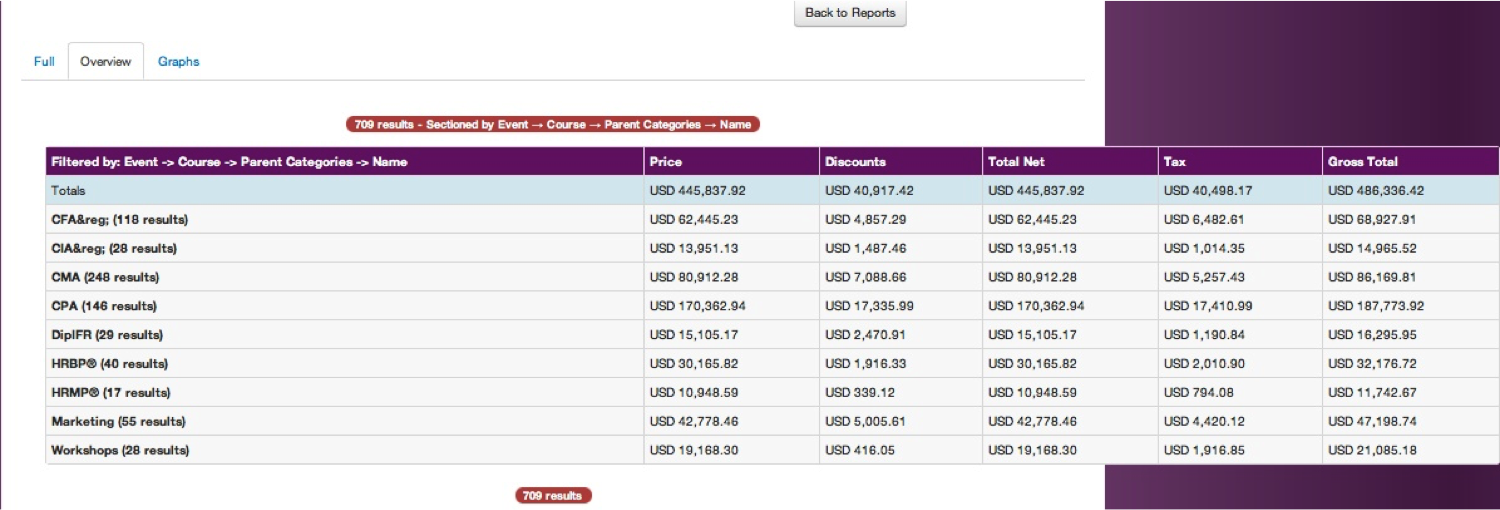
Task: Open the CMA (248 results) section
Action: (105, 278)
